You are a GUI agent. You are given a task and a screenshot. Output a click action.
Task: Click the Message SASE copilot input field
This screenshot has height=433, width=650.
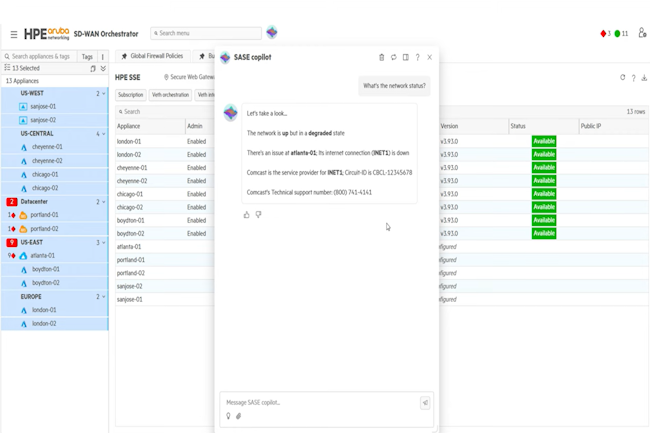tap(320, 403)
